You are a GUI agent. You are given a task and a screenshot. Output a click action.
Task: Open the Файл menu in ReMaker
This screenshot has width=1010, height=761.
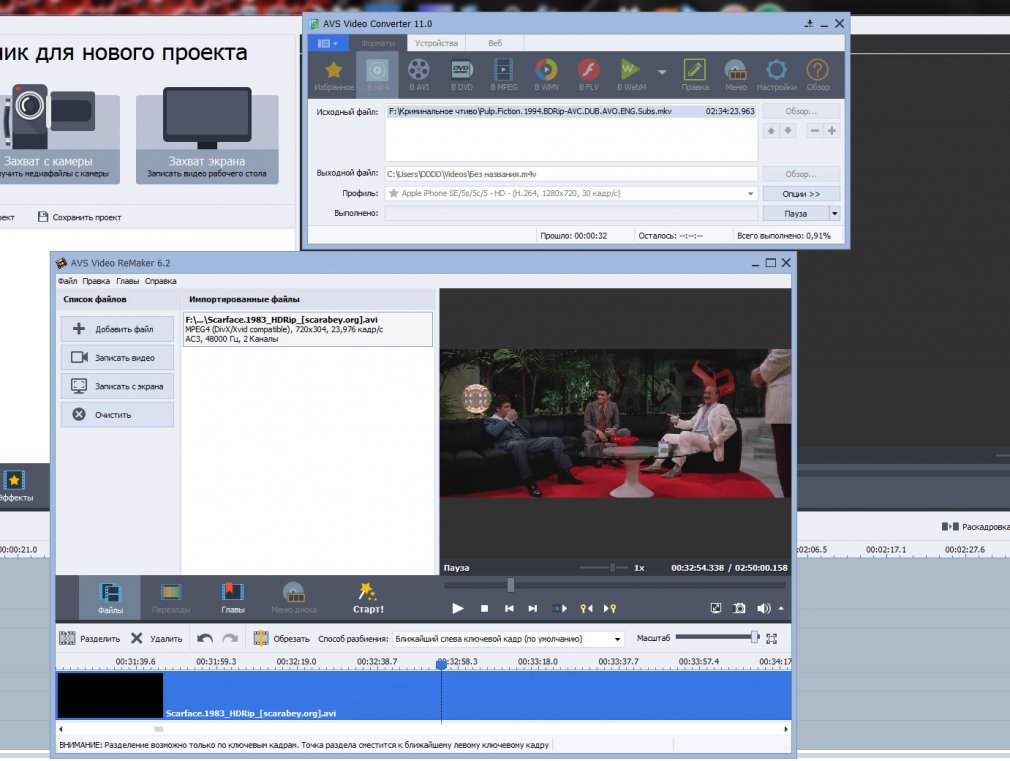point(67,281)
